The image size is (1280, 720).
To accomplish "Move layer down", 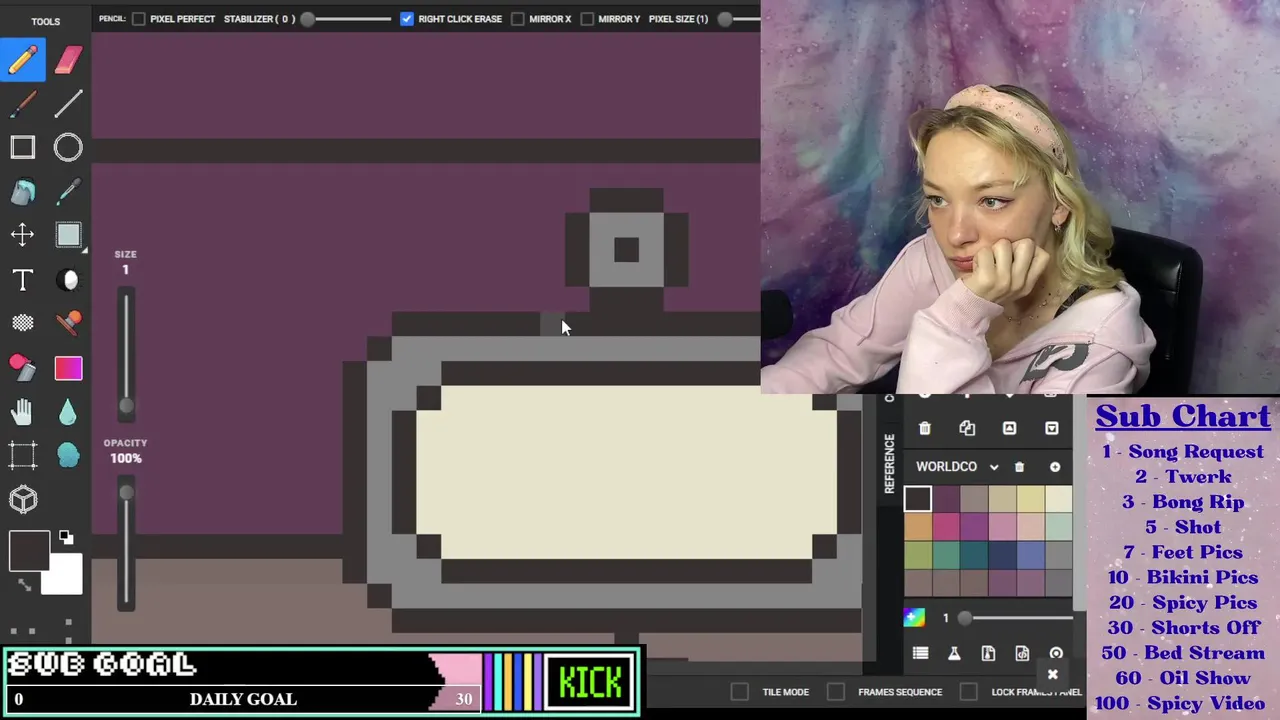I will [x=1051, y=428].
